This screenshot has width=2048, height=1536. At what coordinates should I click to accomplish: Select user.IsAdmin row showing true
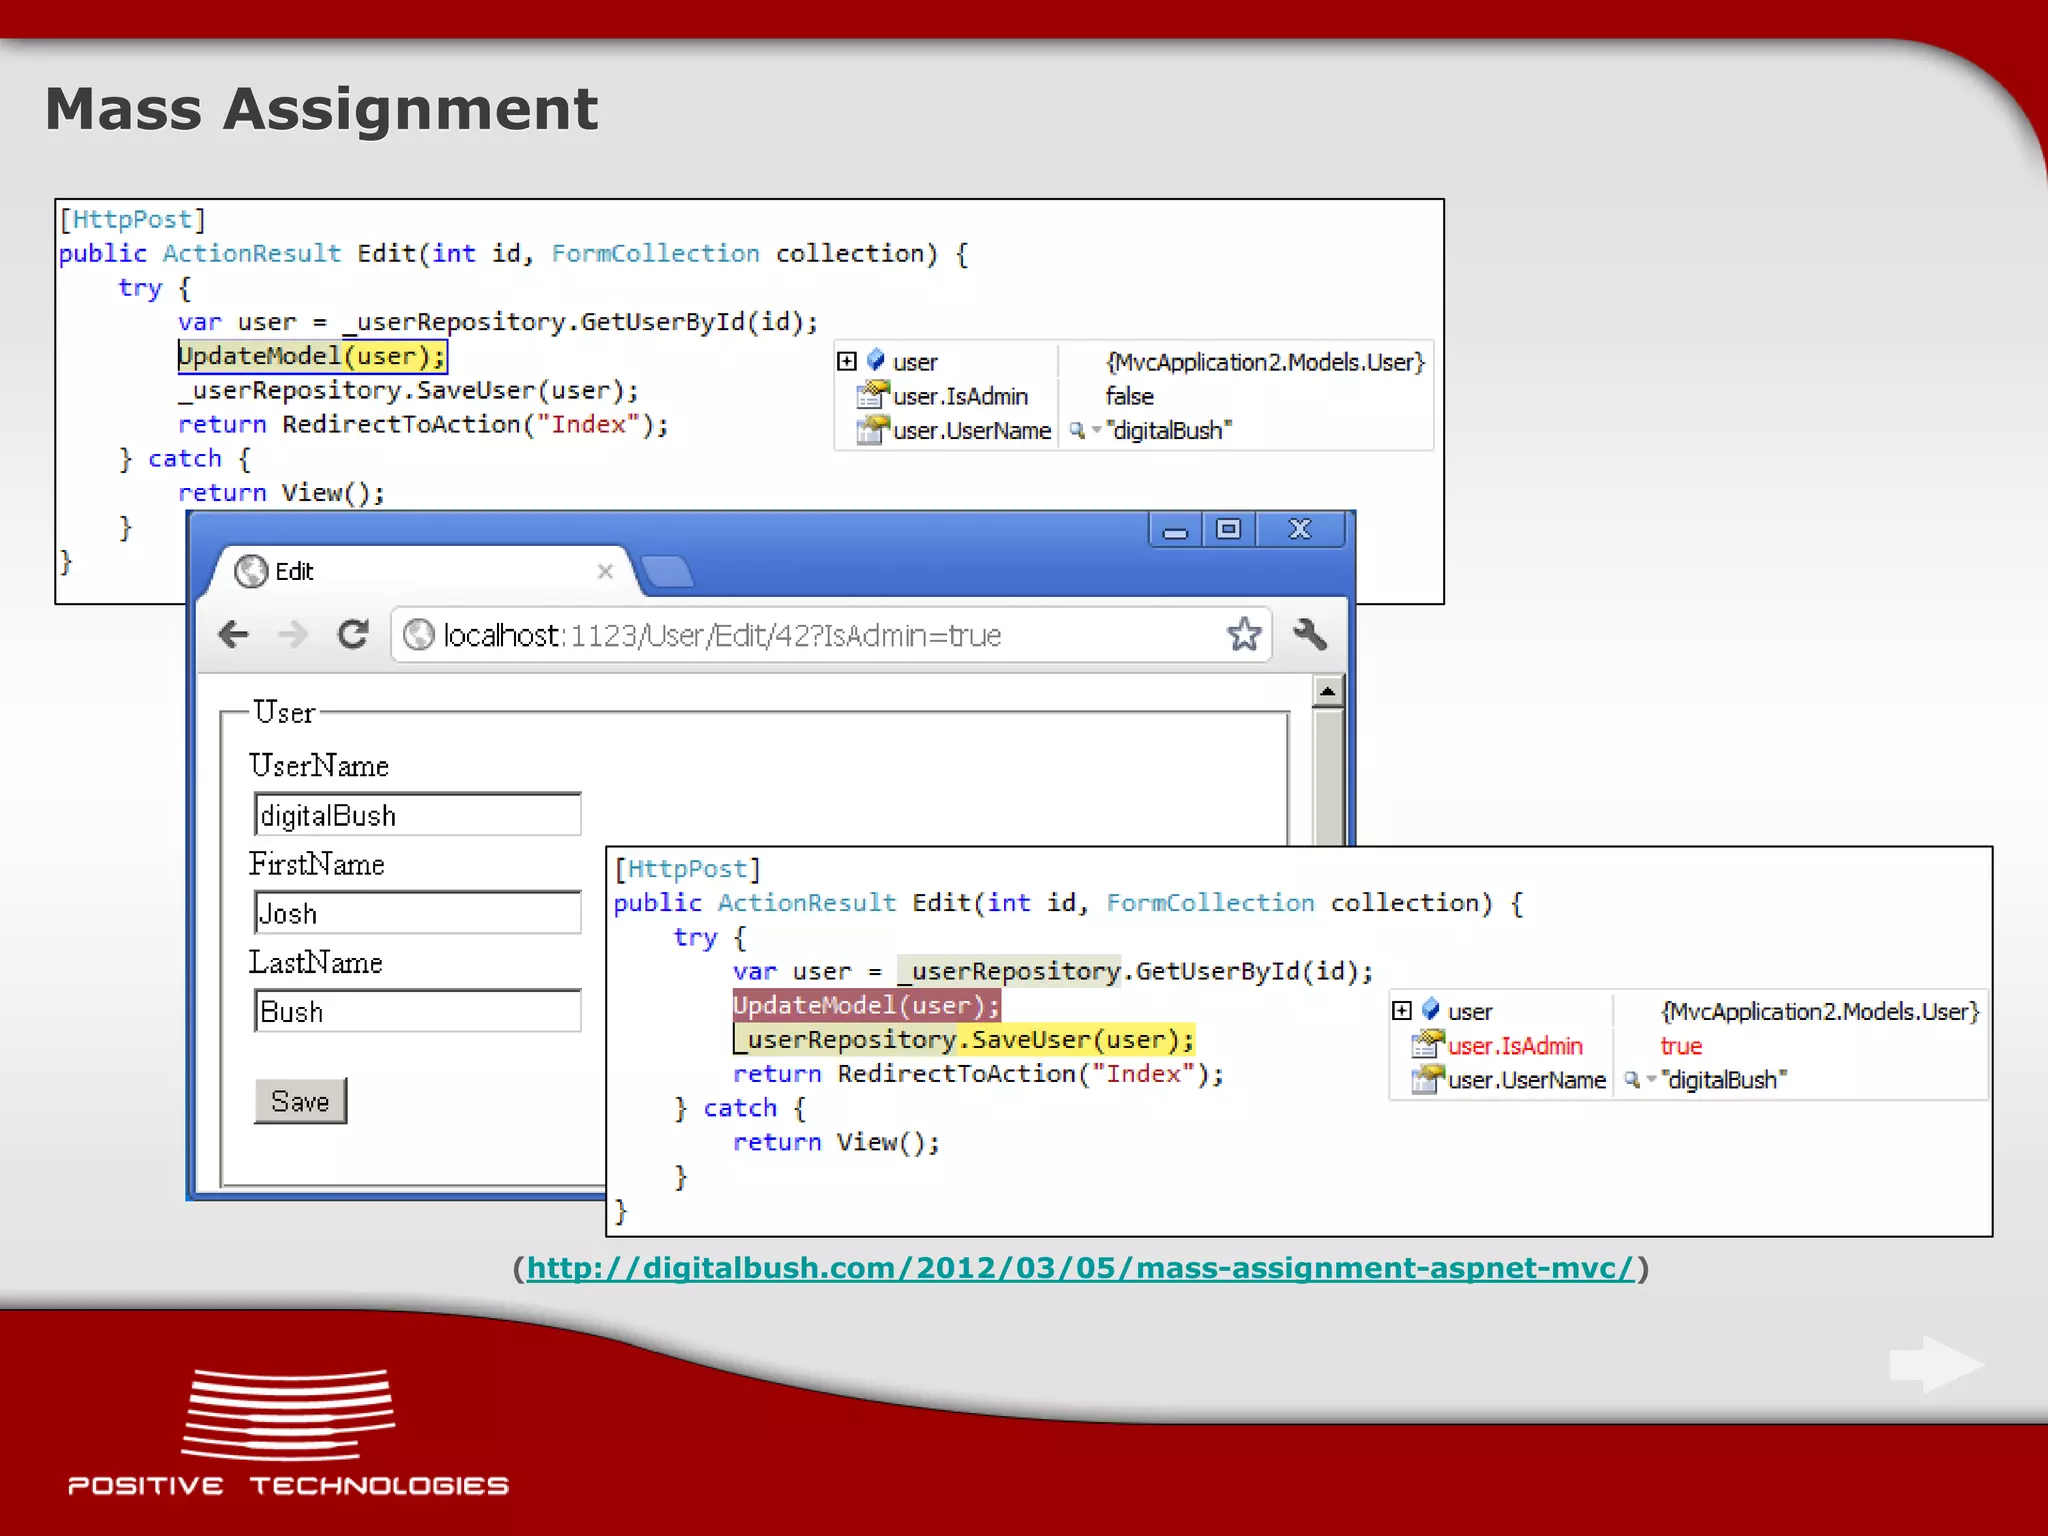tap(1689, 1046)
